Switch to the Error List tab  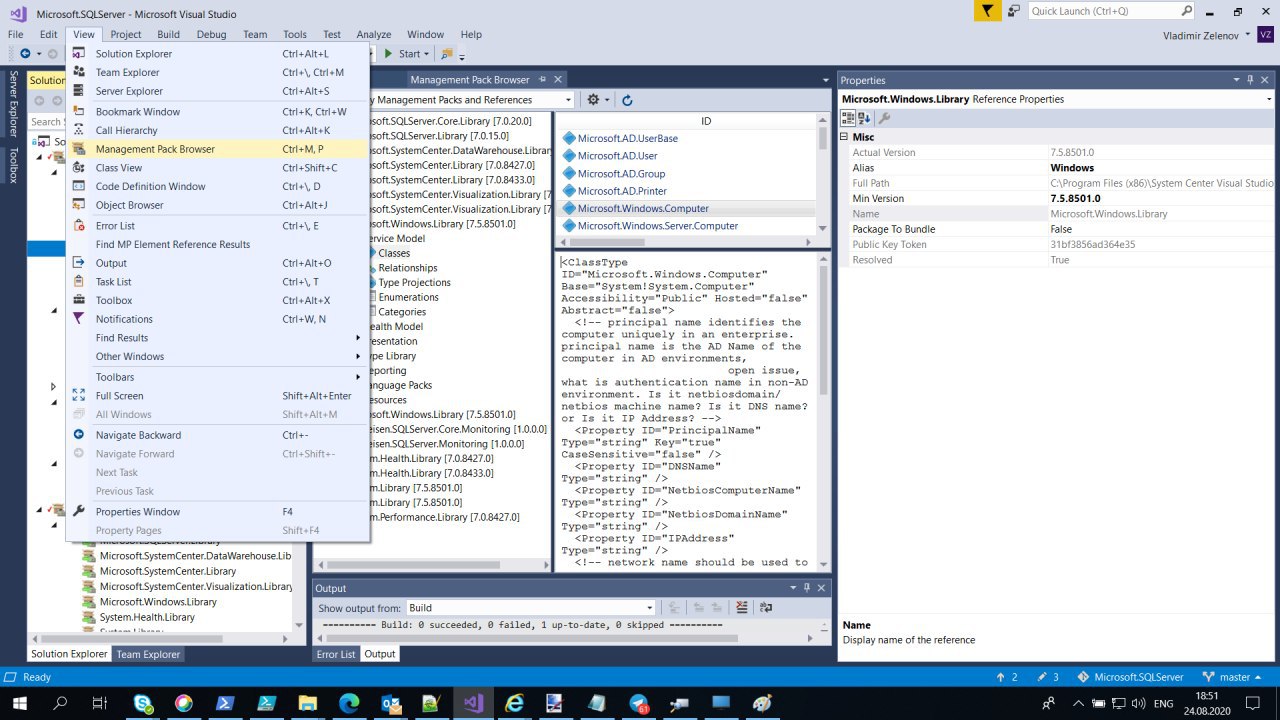coord(336,654)
